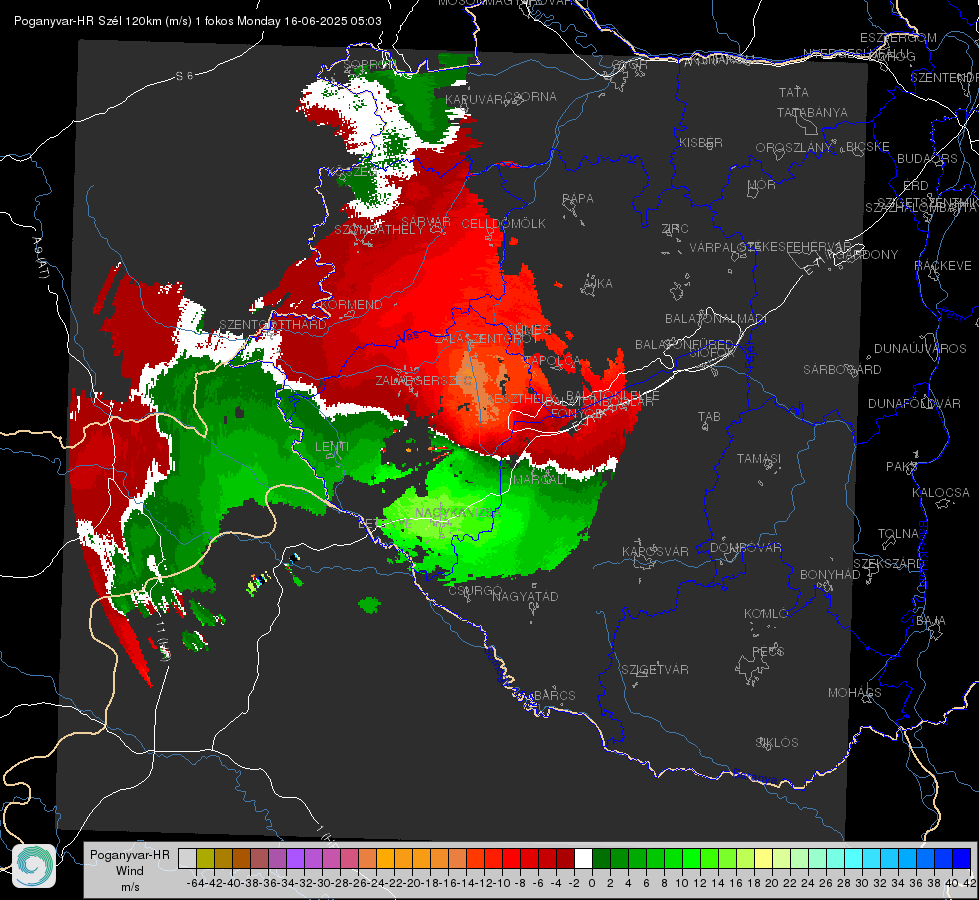
Task: Click the BALATONALMADI town label
Action: [x=716, y=319]
